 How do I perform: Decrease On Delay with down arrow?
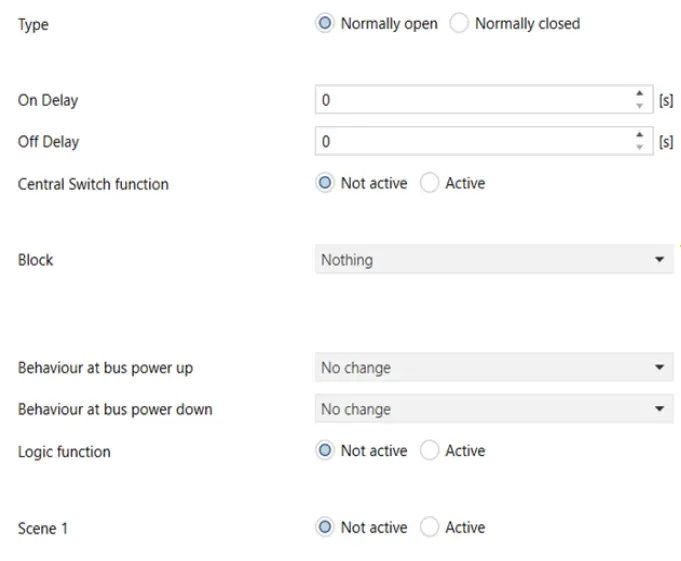pos(640,106)
